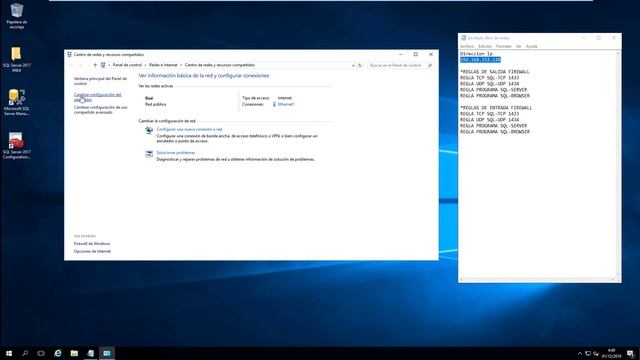This screenshot has width=640, height=360.
Task: Expand the address bar history dropdown
Action: tap(353, 65)
